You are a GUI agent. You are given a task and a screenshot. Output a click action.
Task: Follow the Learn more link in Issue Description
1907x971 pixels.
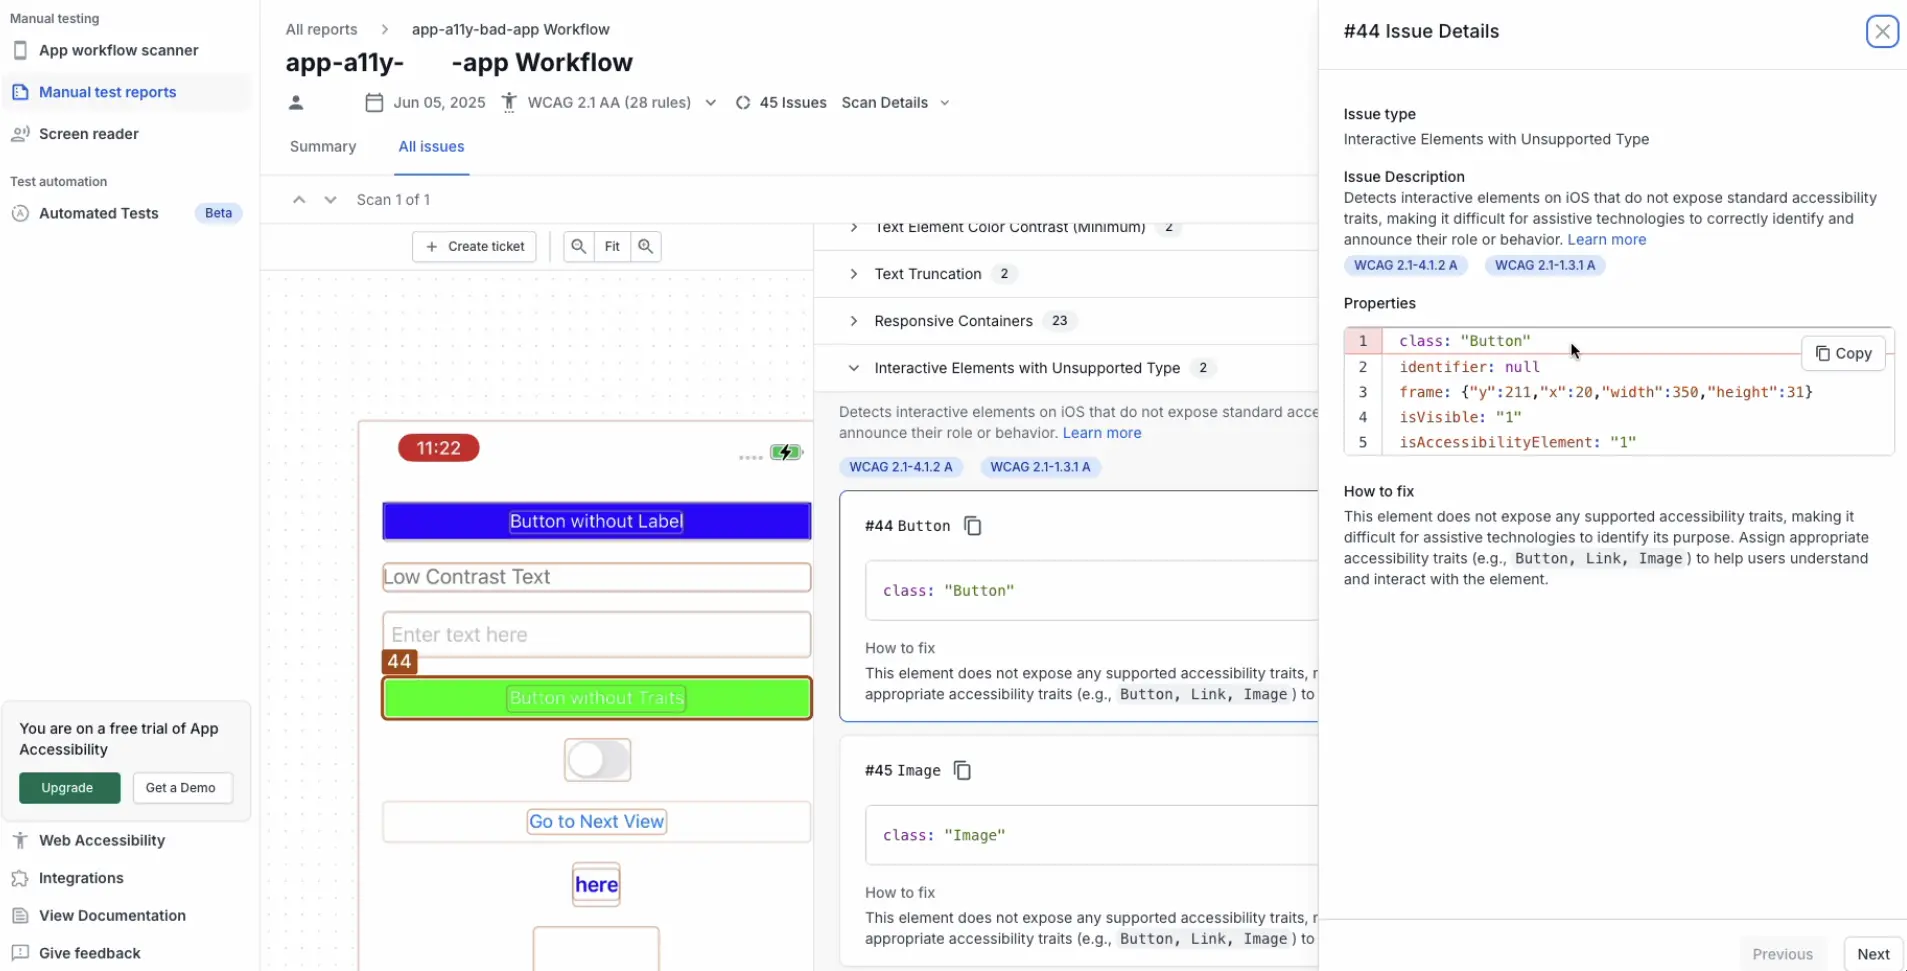click(x=1606, y=239)
